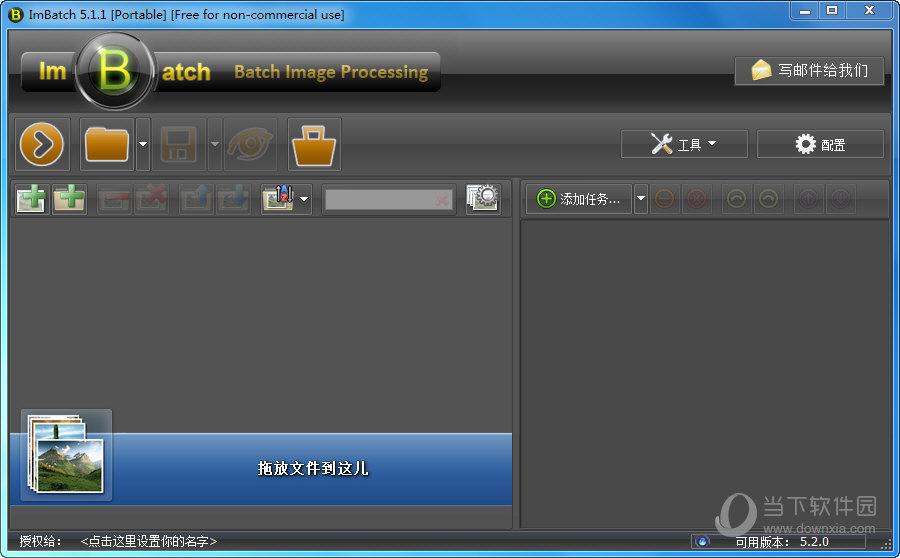Image resolution: width=900 pixels, height=558 pixels.
Task: Expand the dropdown arrow beside the folder icon
Action: (143, 144)
